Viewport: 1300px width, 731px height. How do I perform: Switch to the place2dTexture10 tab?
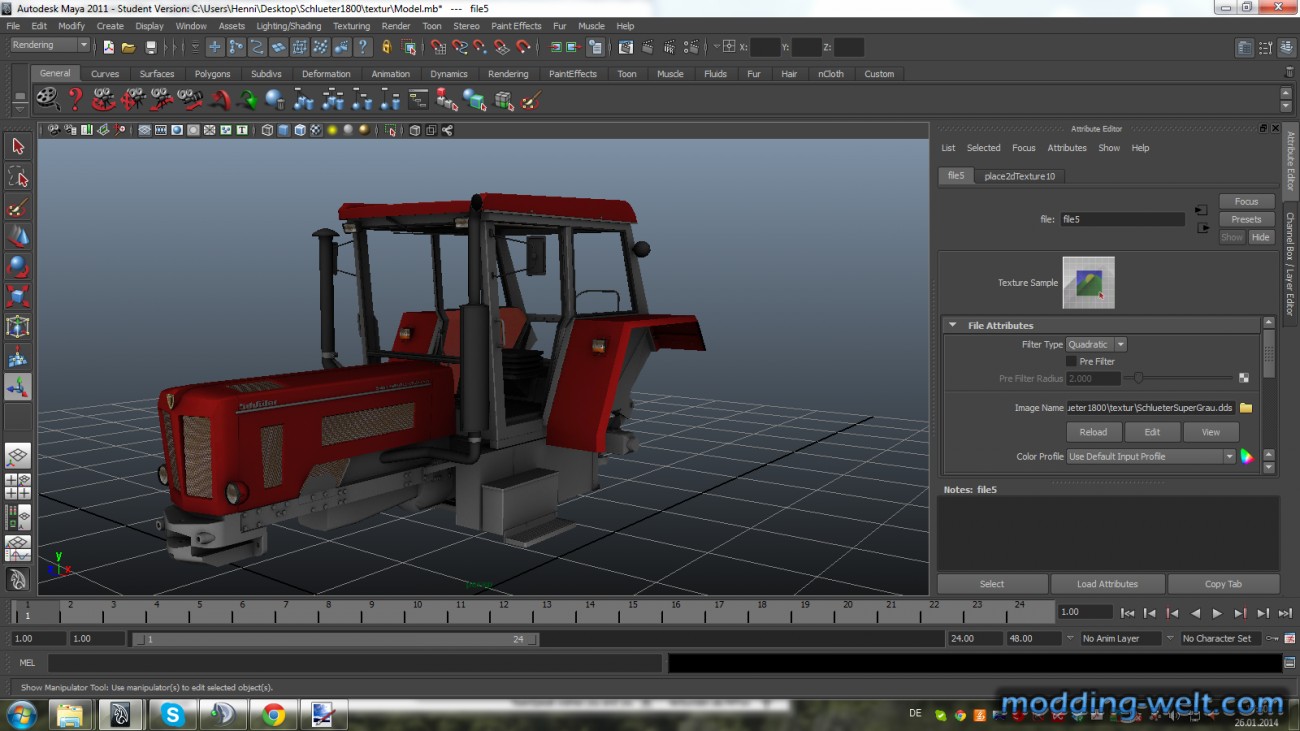click(x=1019, y=176)
